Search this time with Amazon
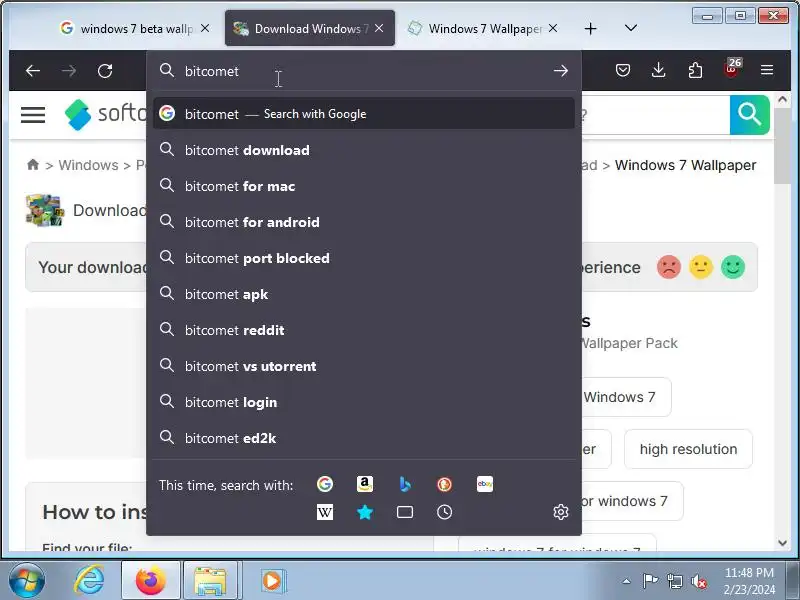The height and width of the screenshot is (600, 800). pos(365,484)
